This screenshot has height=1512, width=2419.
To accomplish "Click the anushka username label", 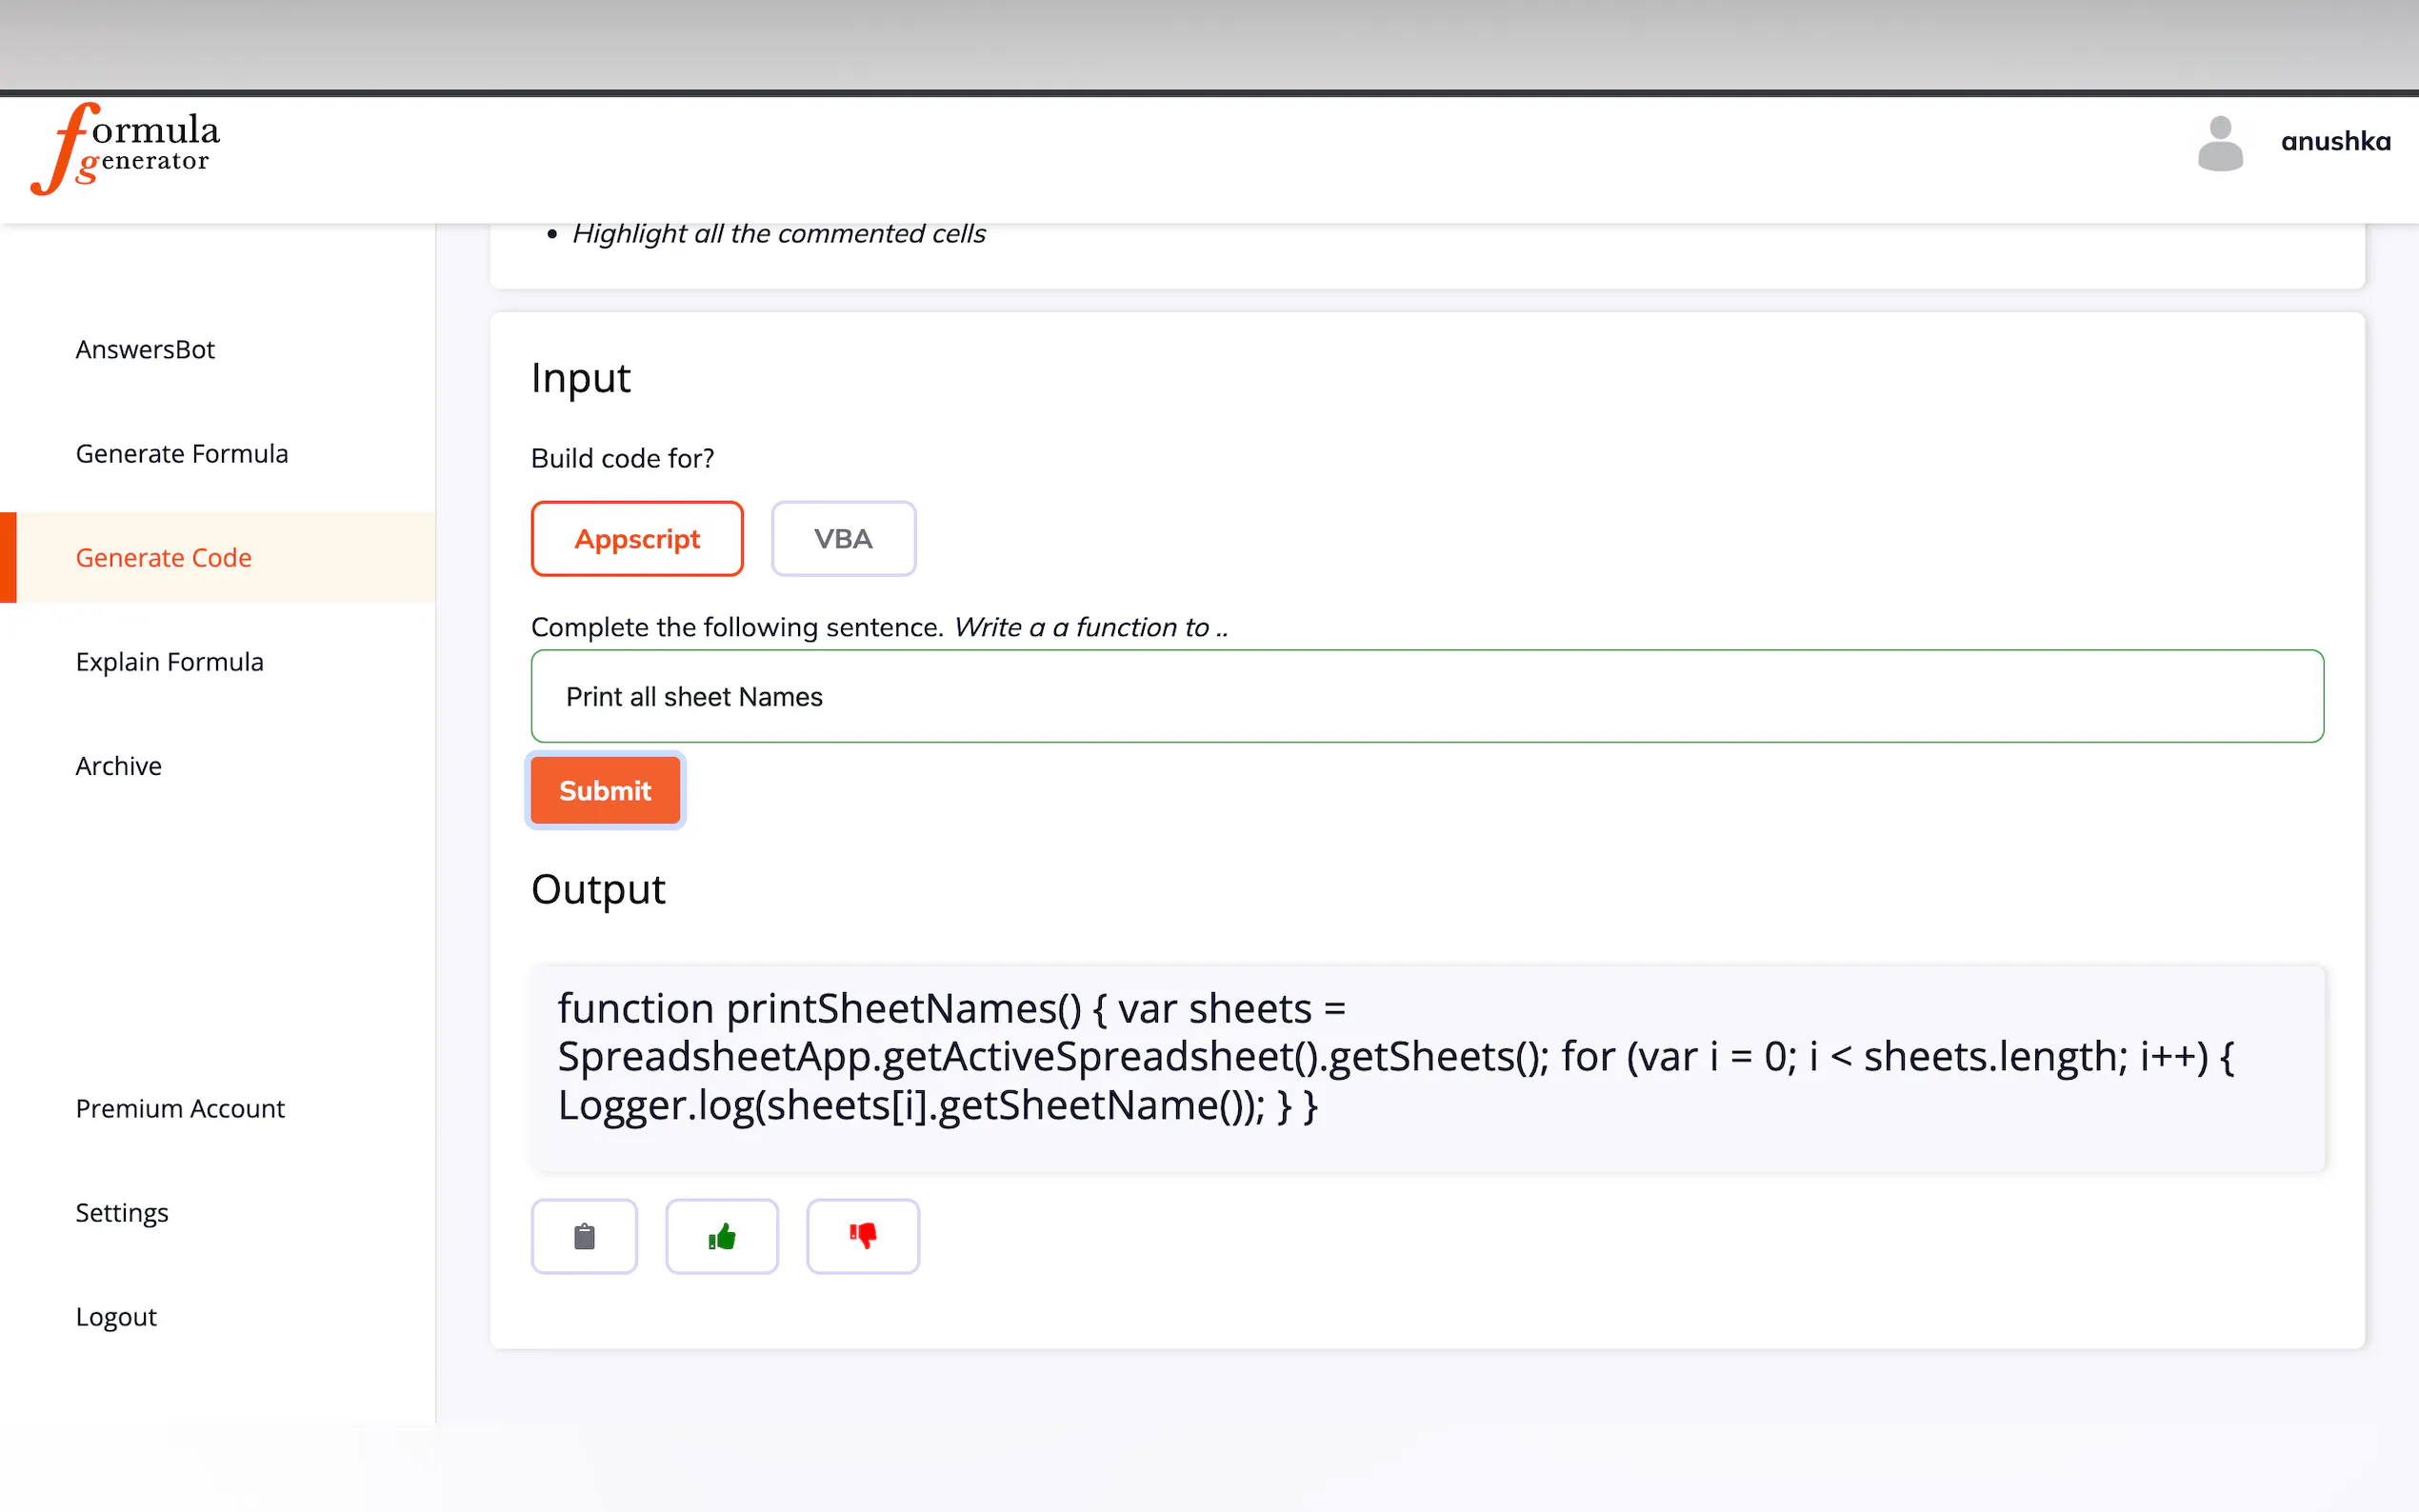I will (2335, 142).
